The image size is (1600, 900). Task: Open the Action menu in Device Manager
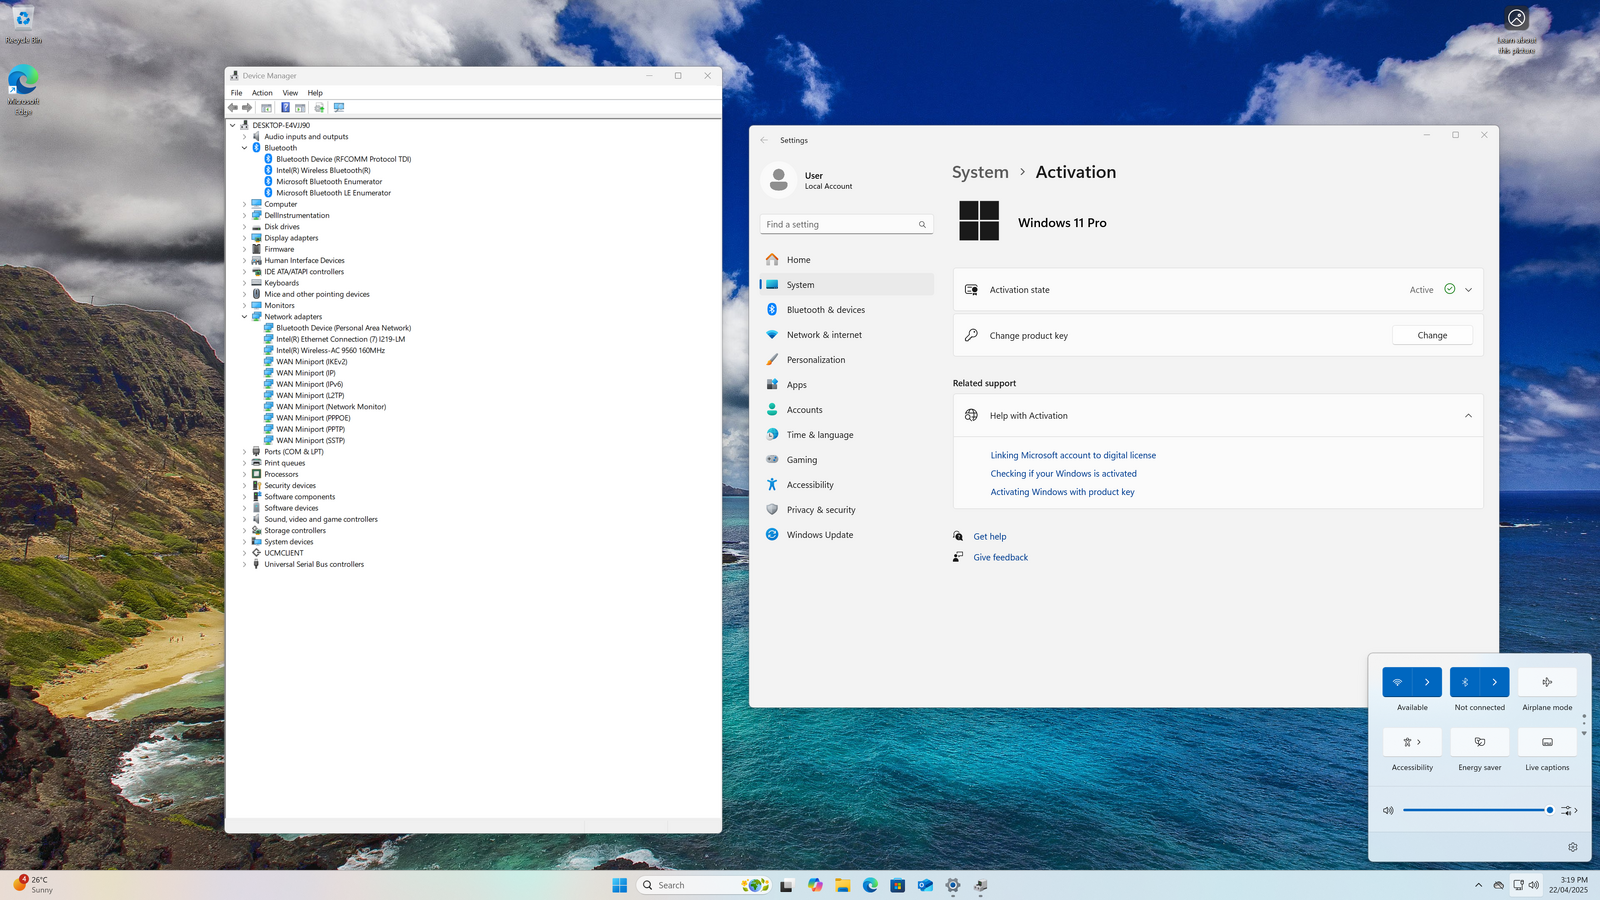click(262, 93)
